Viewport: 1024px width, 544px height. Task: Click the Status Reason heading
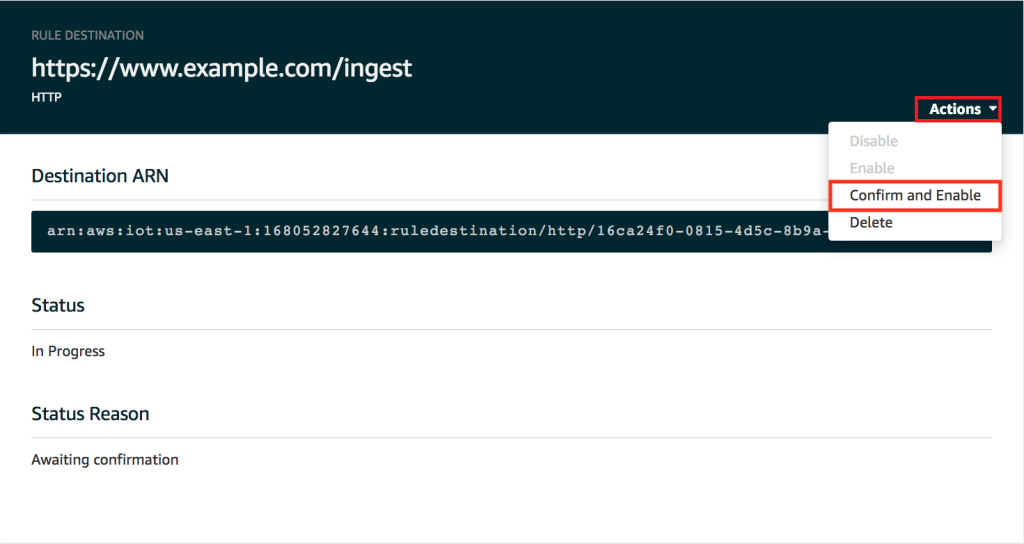tap(90, 413)
